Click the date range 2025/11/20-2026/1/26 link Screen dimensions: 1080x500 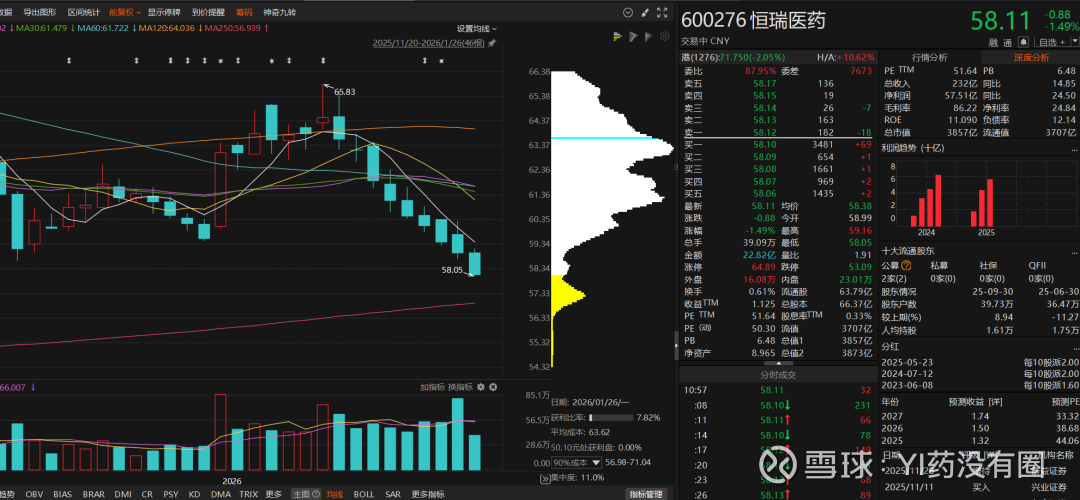coord(428,43)
